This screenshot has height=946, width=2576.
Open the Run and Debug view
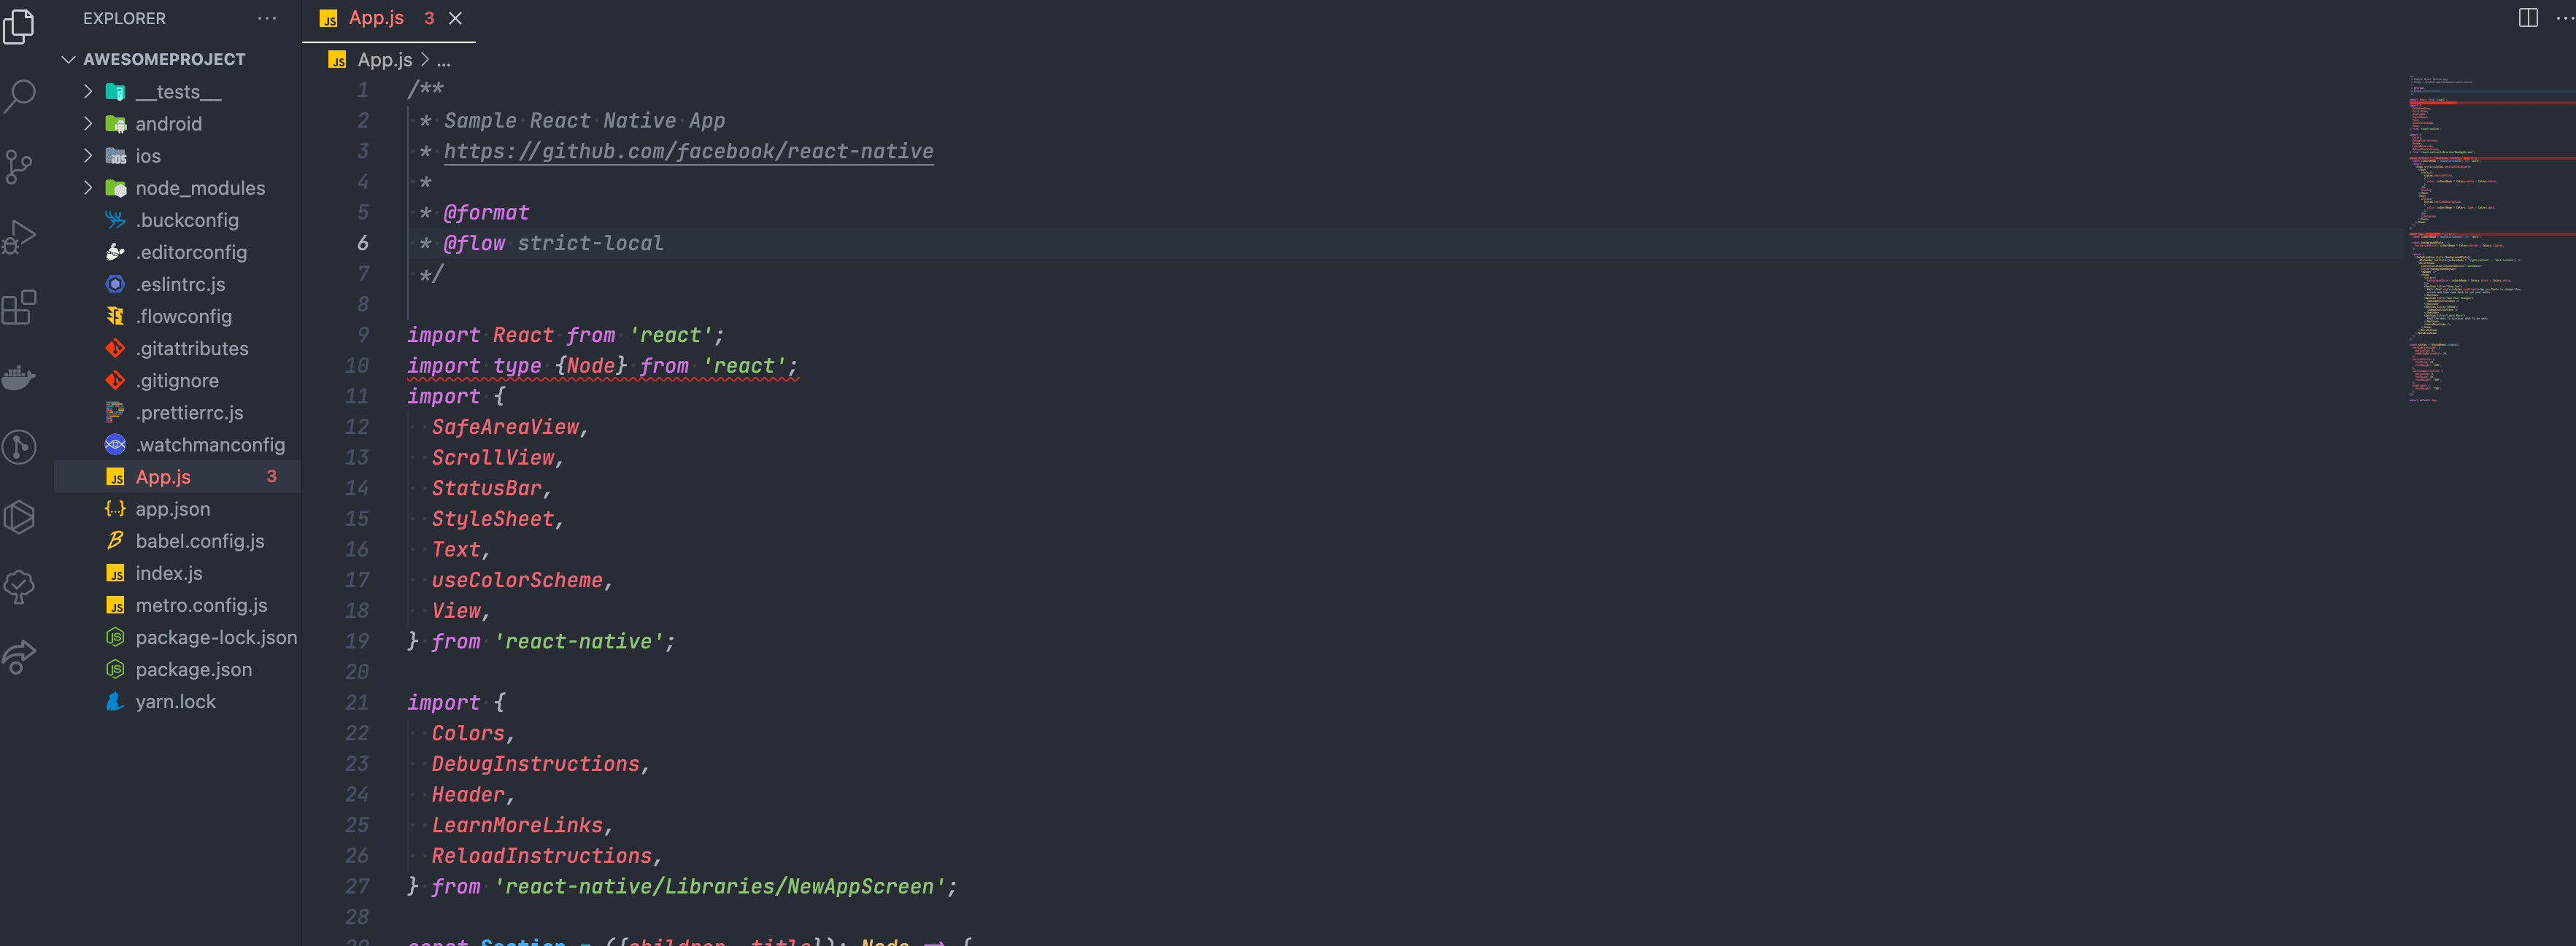click(x=19, y=237)
